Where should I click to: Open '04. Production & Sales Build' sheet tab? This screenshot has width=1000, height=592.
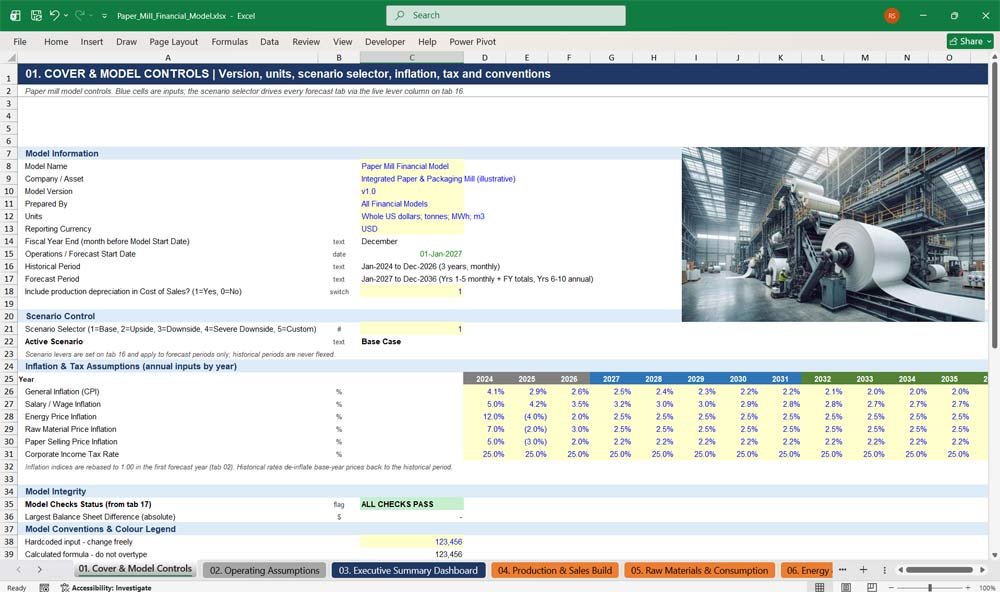(x=555, y=570)
